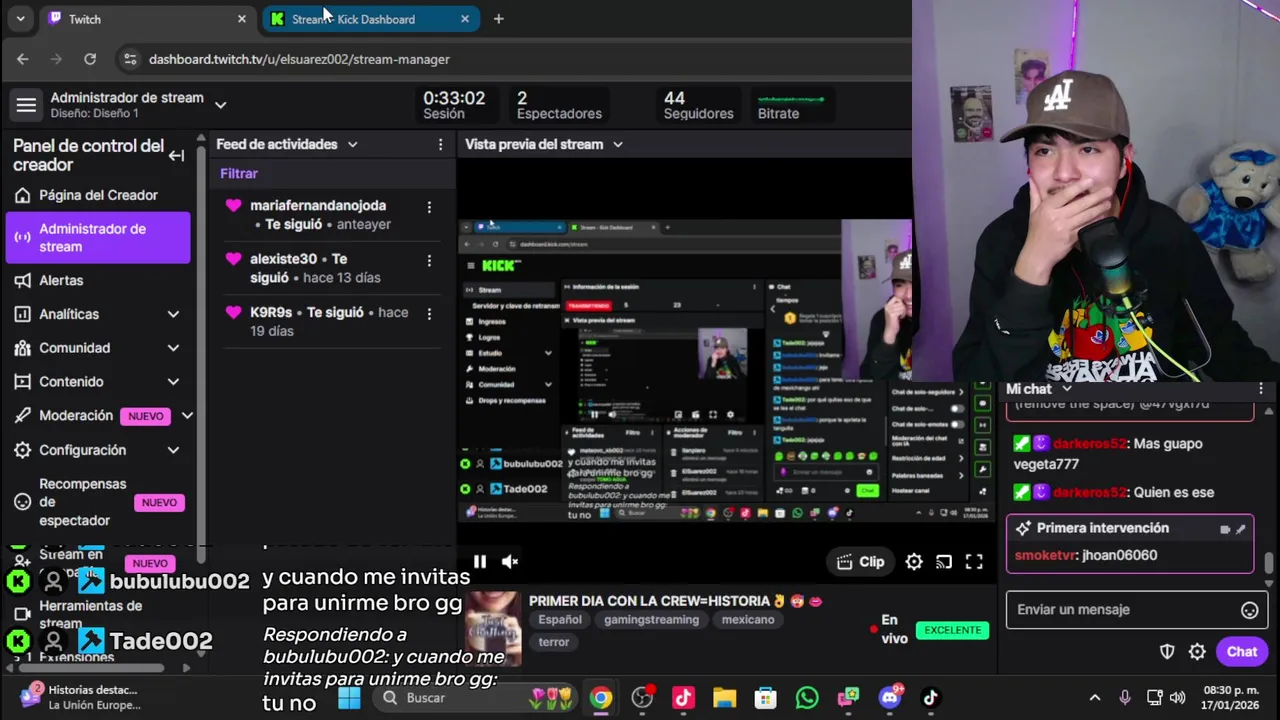This screenshot has height=720, width=1280.
Task: Pin the Primera intervención message
Action: pos(1241,529)
